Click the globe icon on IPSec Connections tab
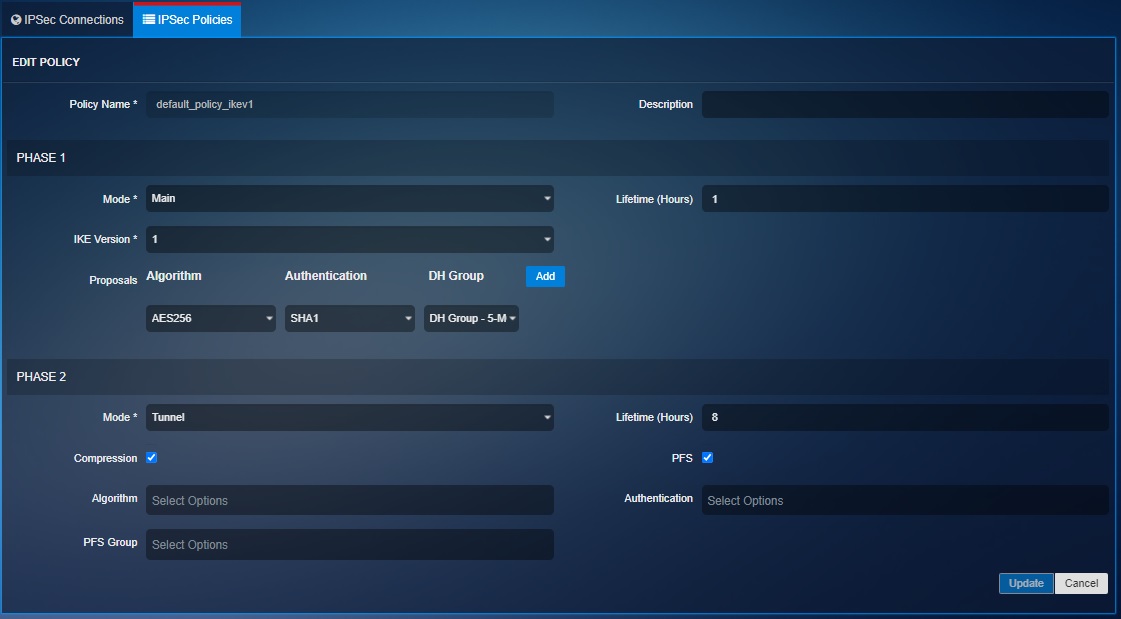Viewport: 1121px width, 619px height. coord(16,20)
